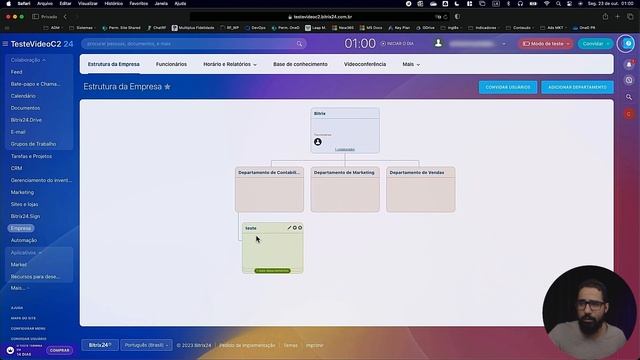
Task: Open Spotlight search in the menu bar
Action: coord(558,4)
